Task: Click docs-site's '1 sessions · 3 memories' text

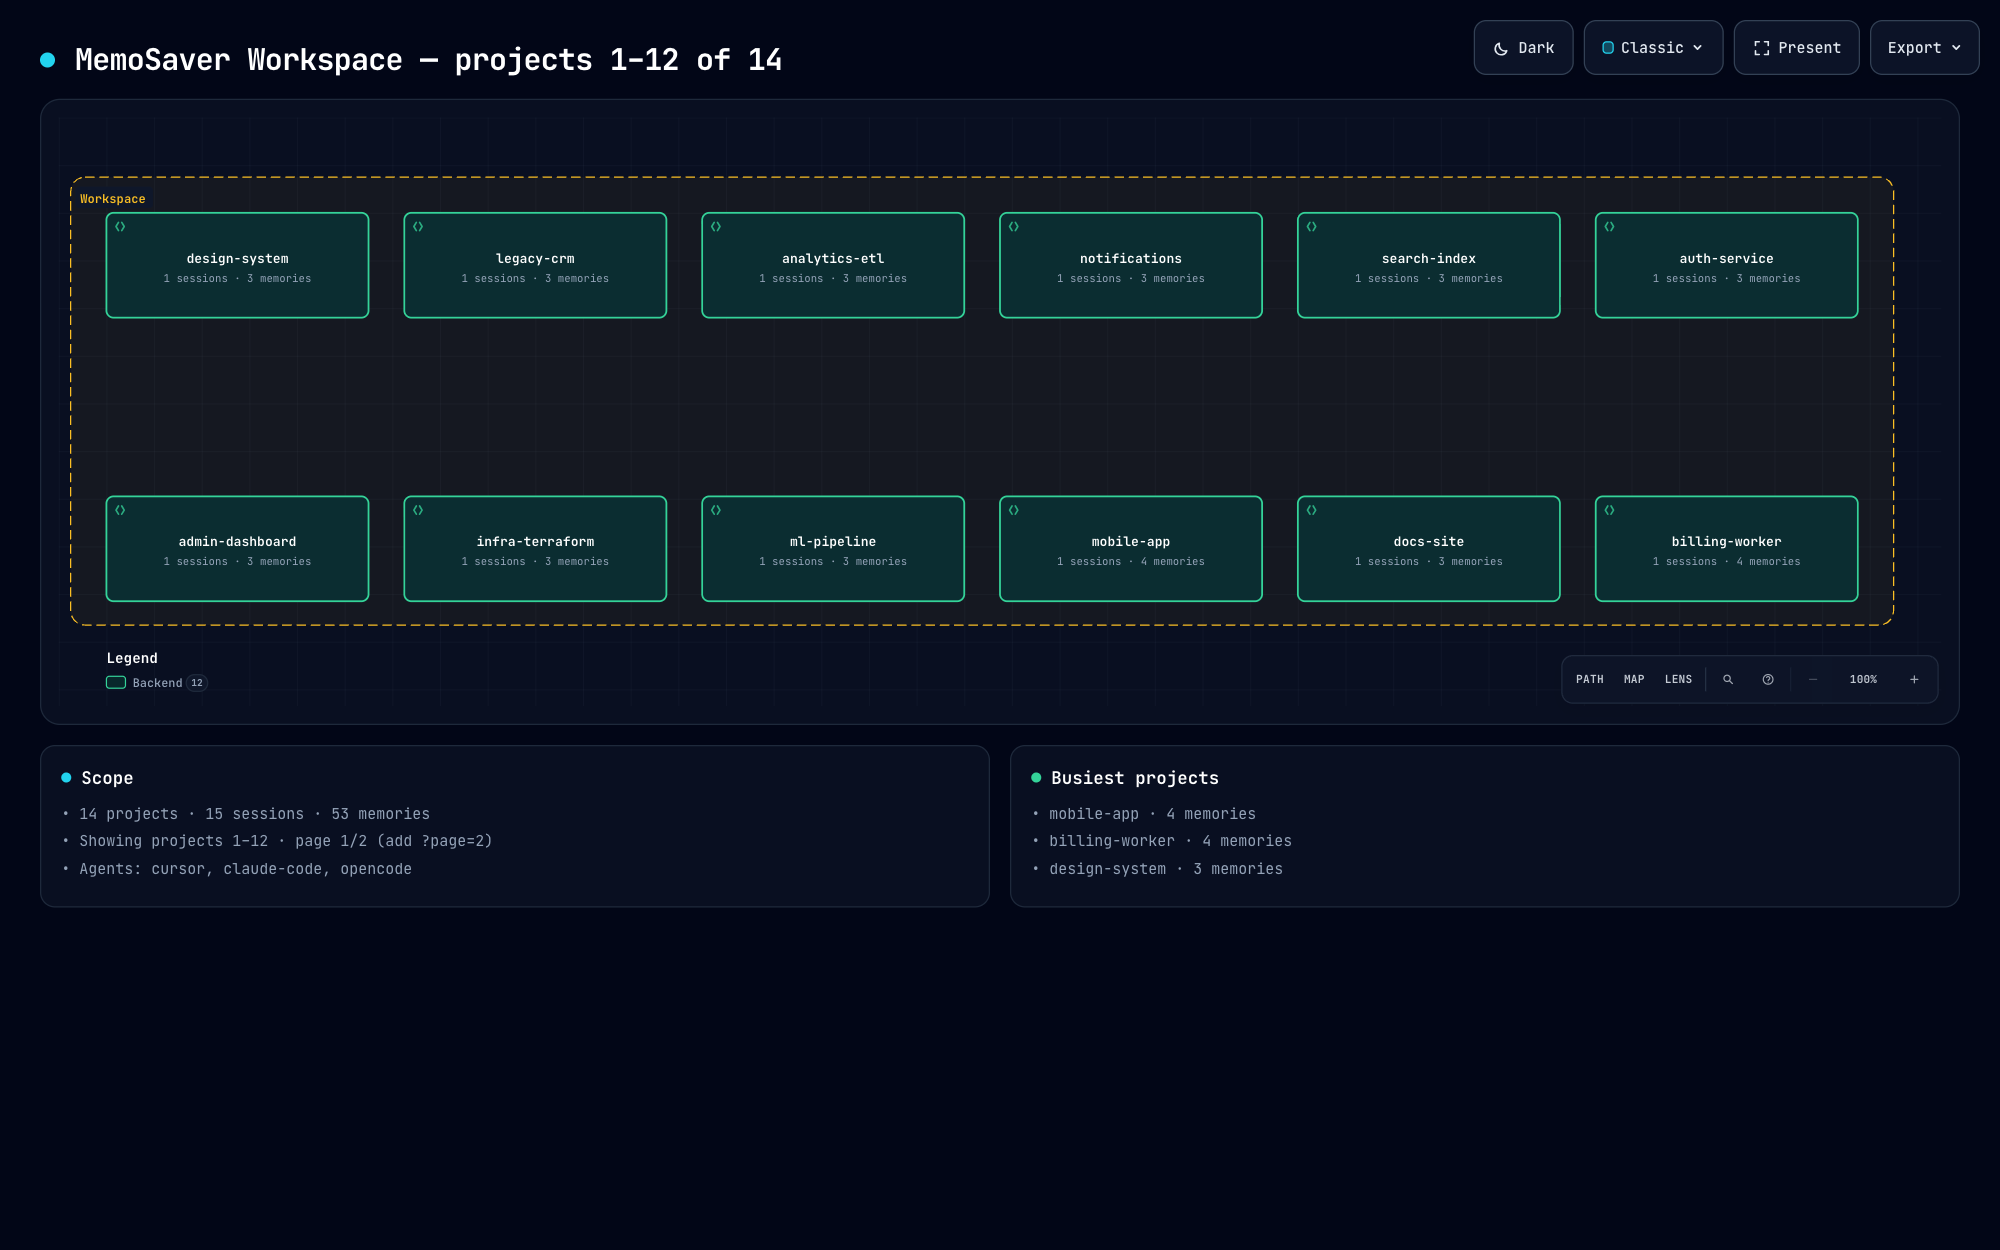Action: (1429, 562)
